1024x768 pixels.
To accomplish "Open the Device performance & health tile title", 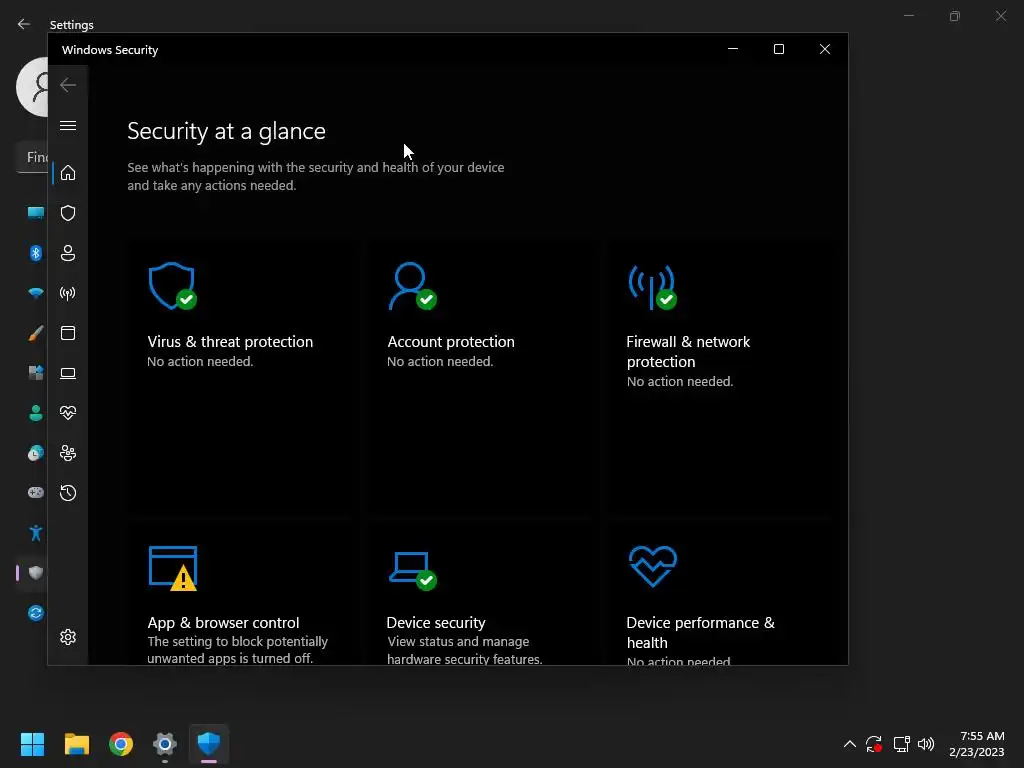I will (700, 632).
